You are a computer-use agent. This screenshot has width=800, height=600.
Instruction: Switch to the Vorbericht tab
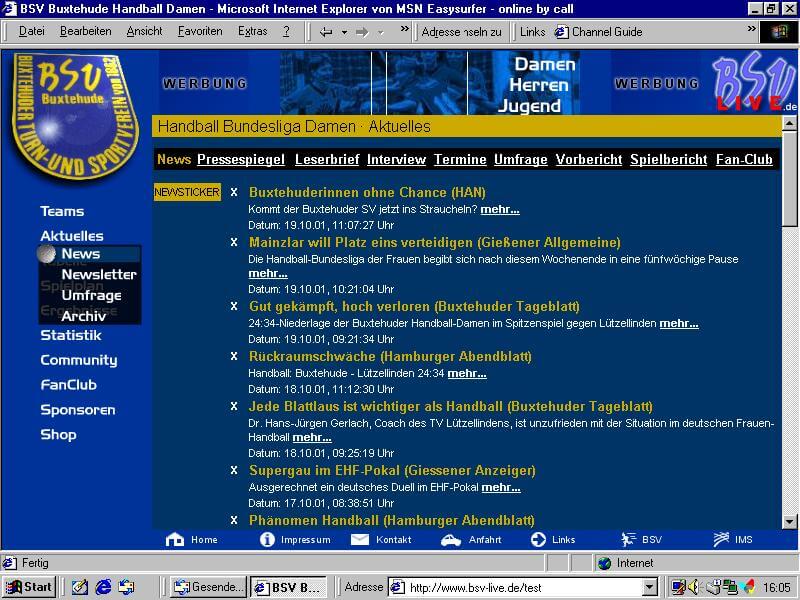tap(589, 160)
